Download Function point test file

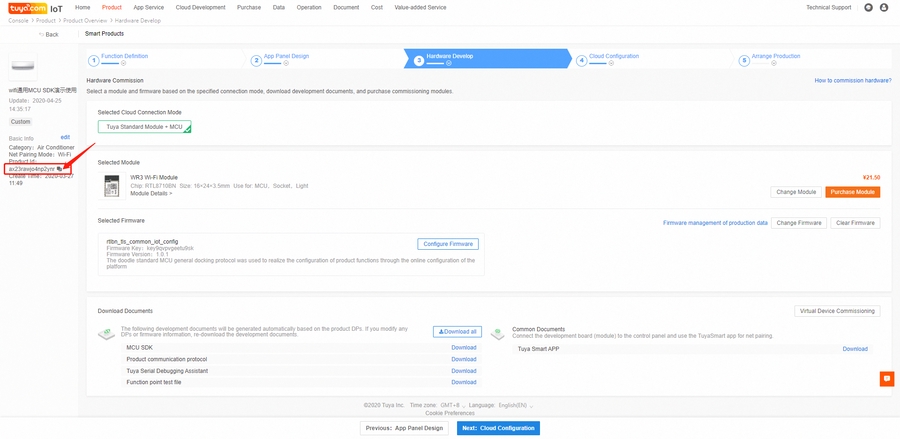[464, 382]
